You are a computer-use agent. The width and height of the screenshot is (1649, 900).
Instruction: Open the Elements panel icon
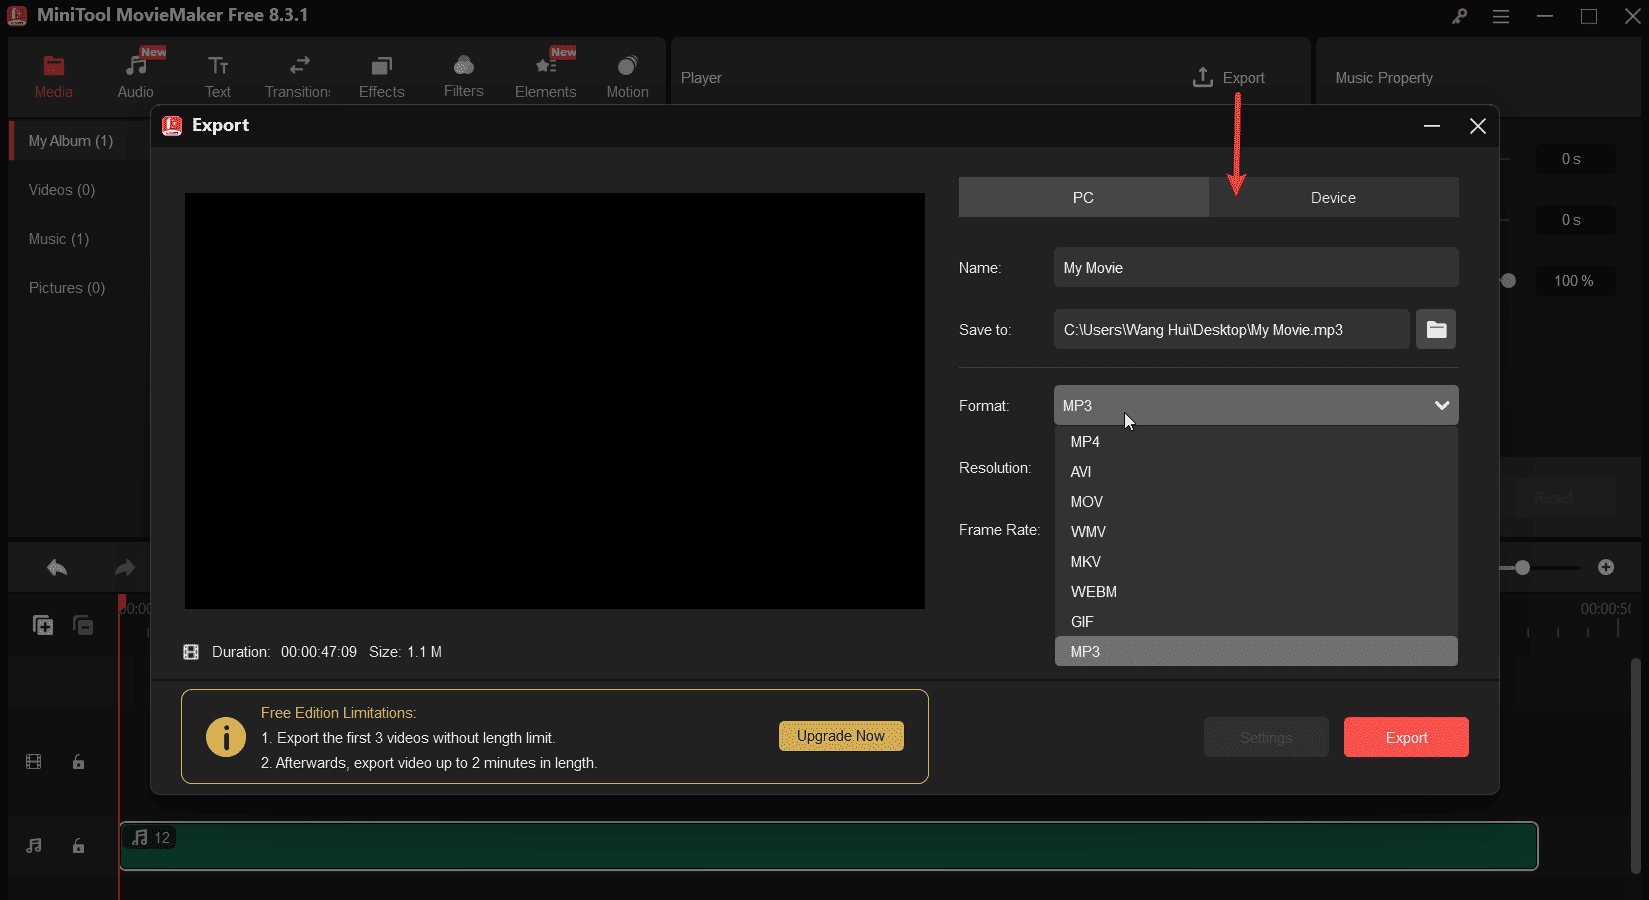(545, 67)
